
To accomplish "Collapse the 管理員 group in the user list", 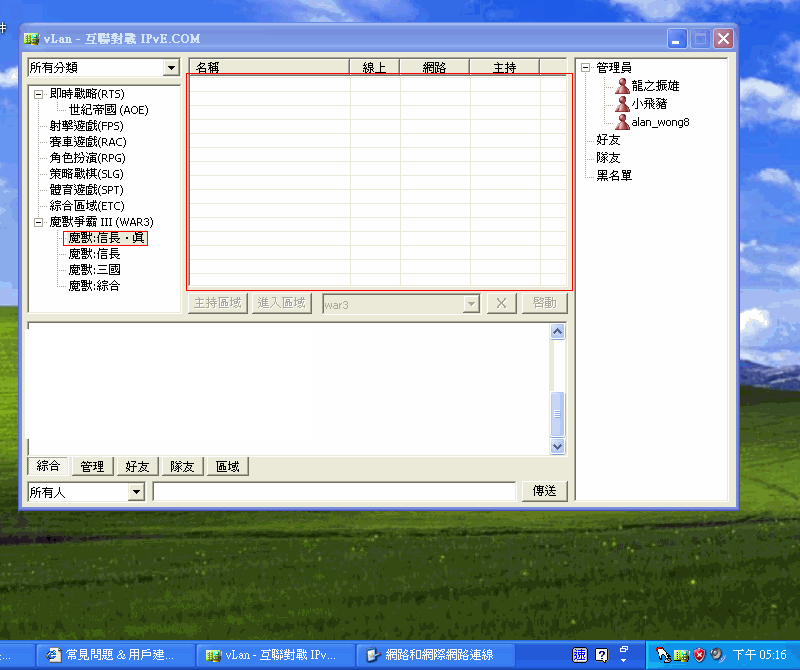I will [585, 68].
